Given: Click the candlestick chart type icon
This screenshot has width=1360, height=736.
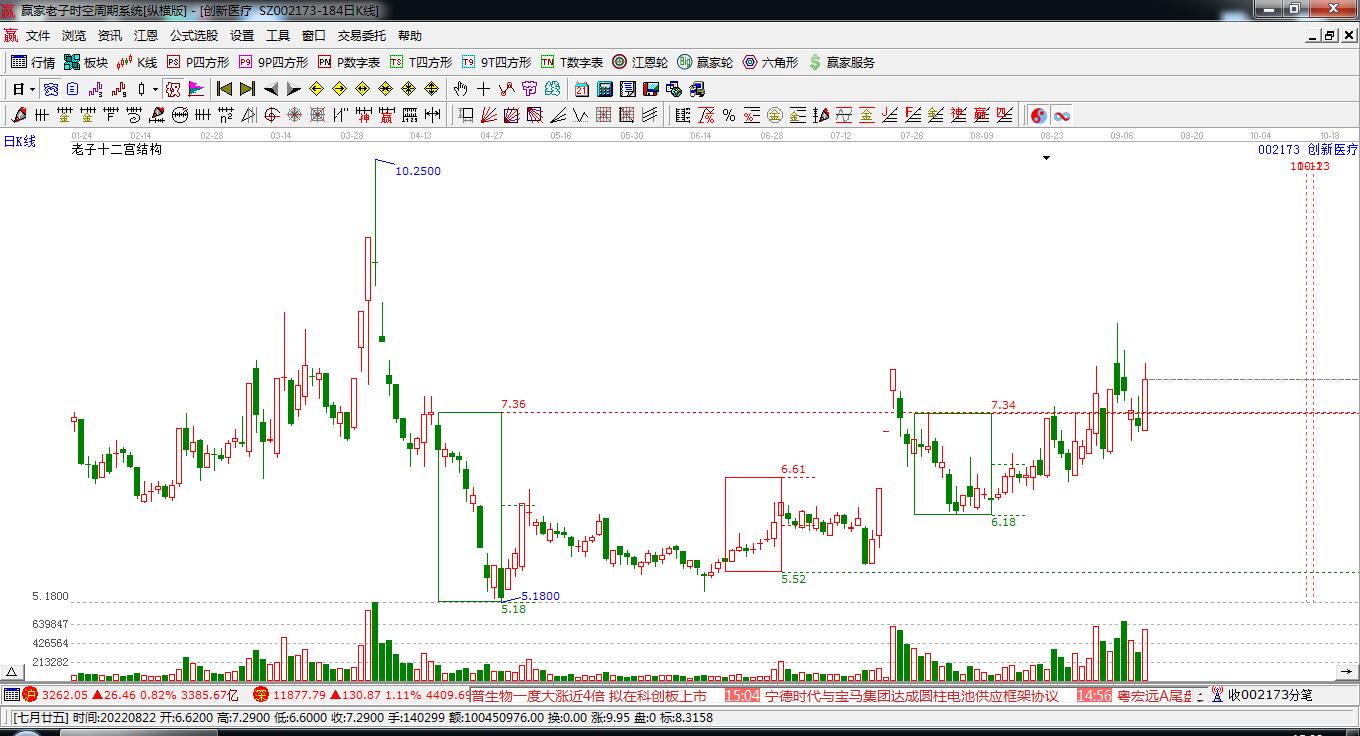Looking at the screenshot, I should (x=141, y=89).
